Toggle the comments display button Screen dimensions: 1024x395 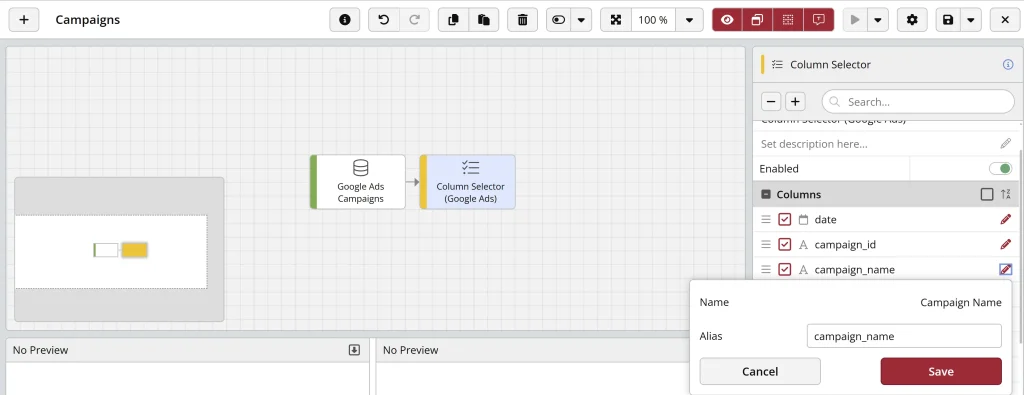pyautogui.click(x=818, y=20)
